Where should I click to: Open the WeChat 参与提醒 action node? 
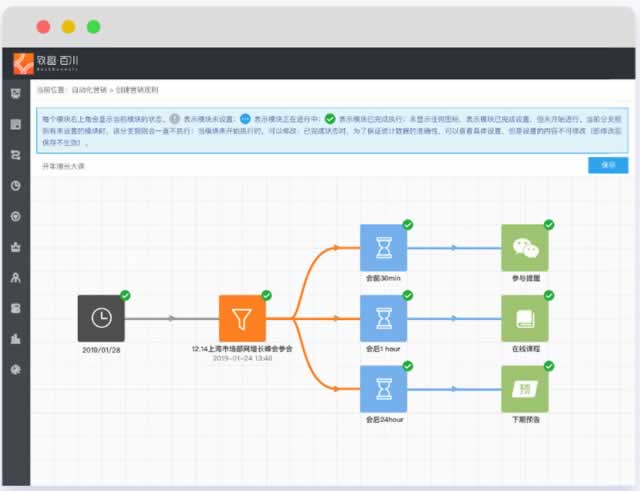[525, 247]
